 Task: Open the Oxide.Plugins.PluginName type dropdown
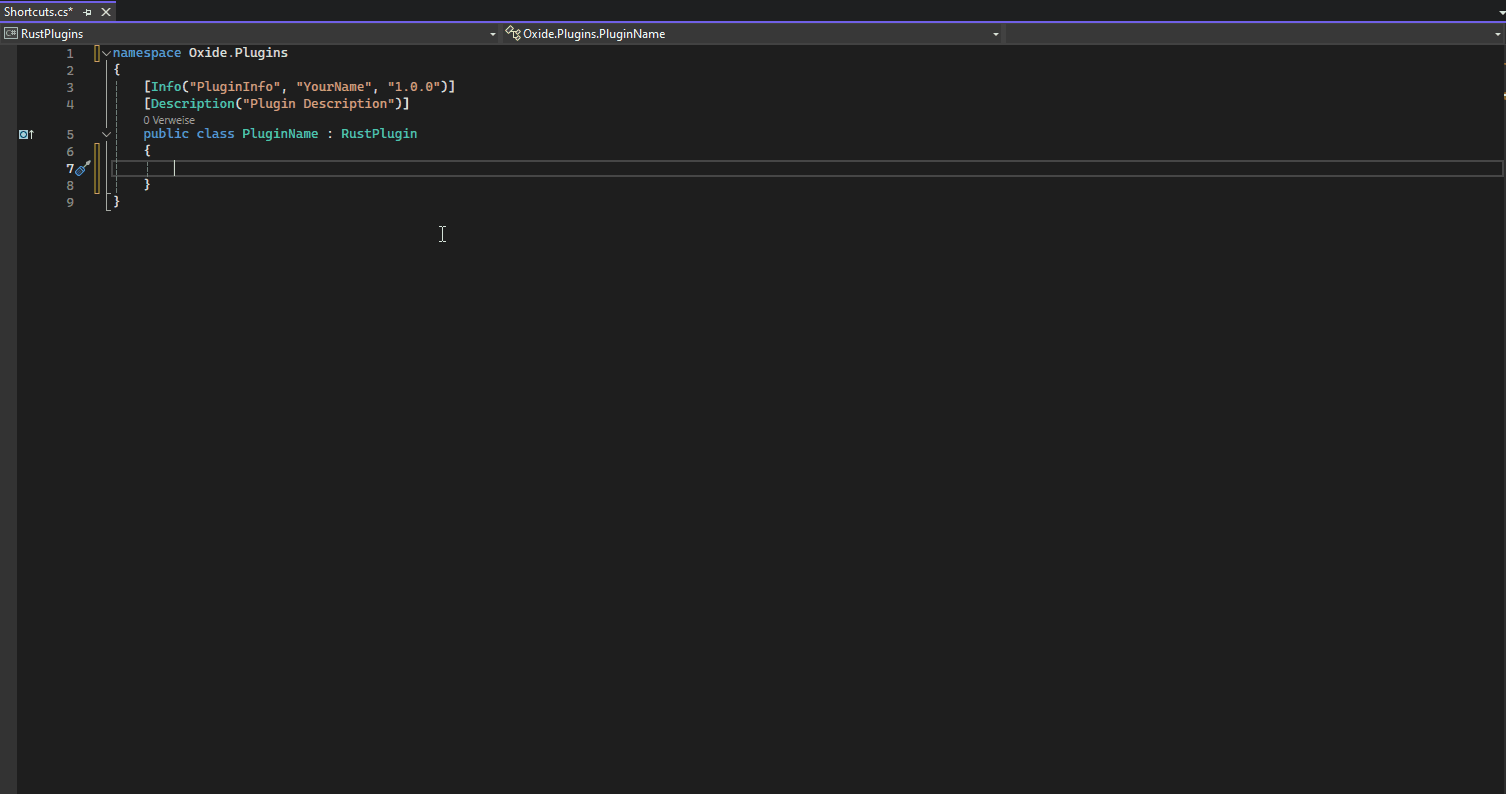coord(995,34)
